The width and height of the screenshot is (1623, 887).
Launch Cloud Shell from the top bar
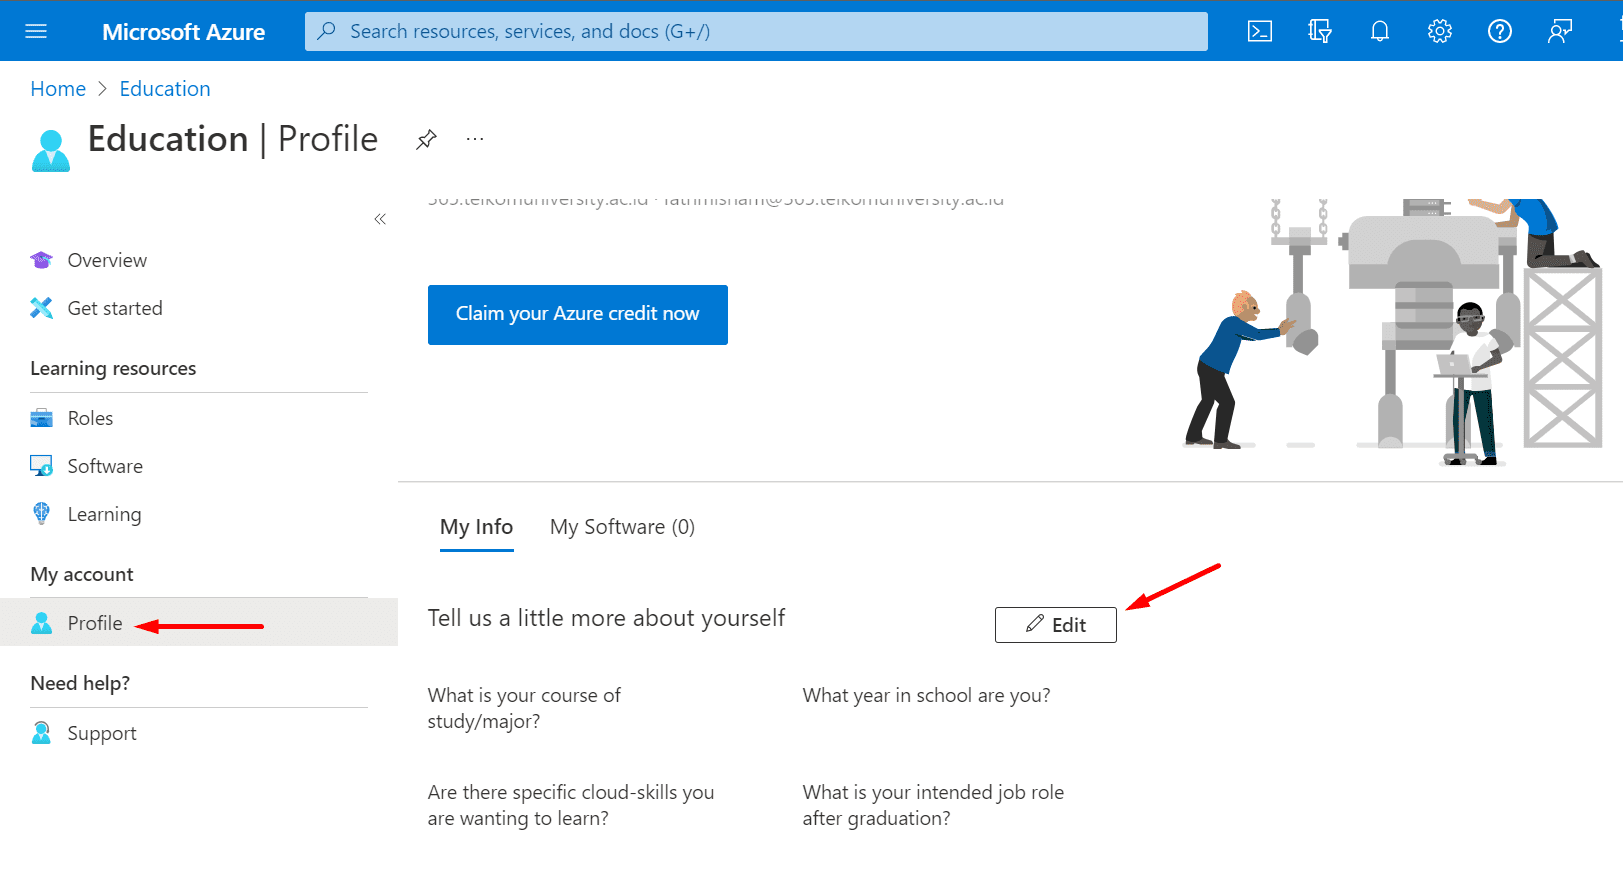pos(1260,31)
